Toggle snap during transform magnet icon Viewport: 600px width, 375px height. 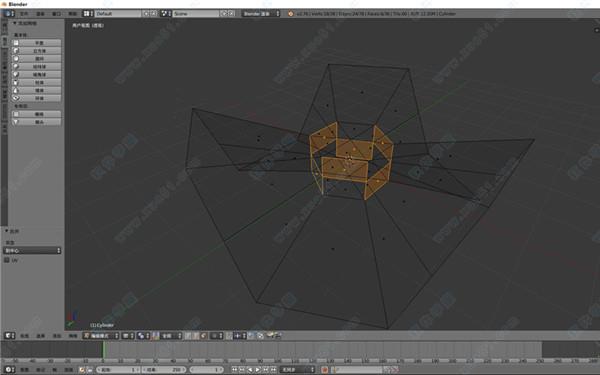pyautogui.click(x=229, y=336)
